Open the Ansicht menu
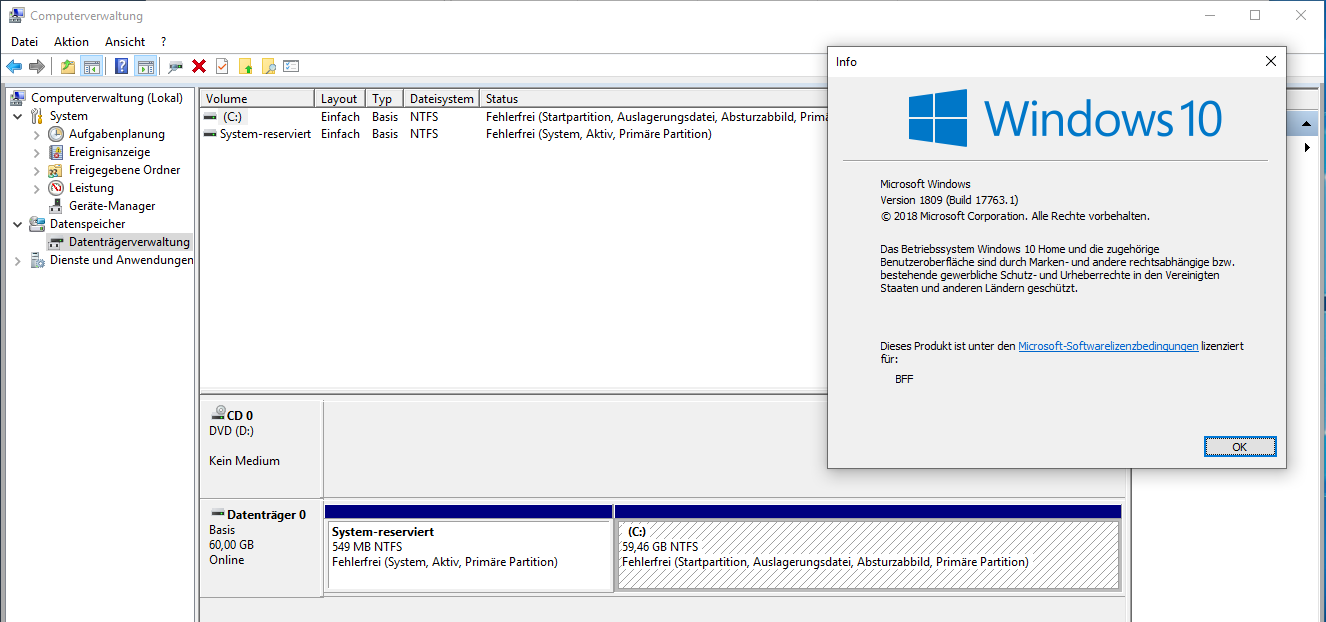1326x622 pixels. (x=125, y=42)
